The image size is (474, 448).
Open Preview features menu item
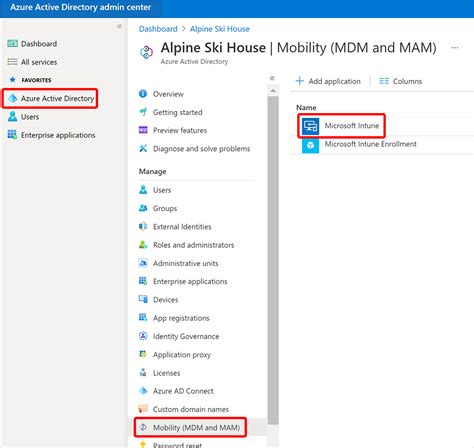tap(180, 130)
